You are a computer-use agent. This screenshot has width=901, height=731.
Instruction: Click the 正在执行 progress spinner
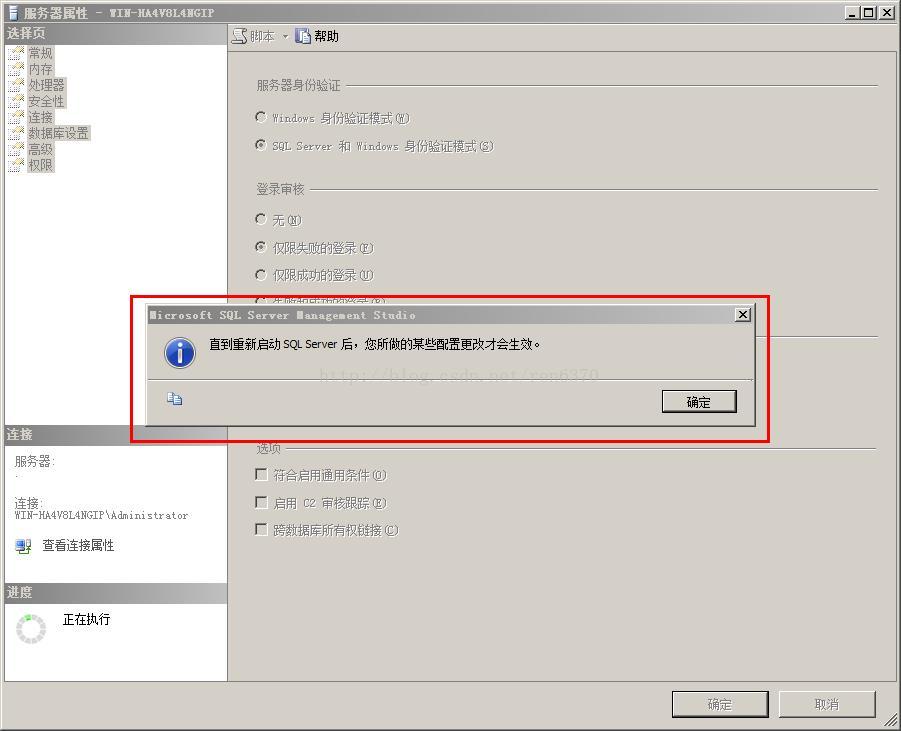tap(31, 629)
